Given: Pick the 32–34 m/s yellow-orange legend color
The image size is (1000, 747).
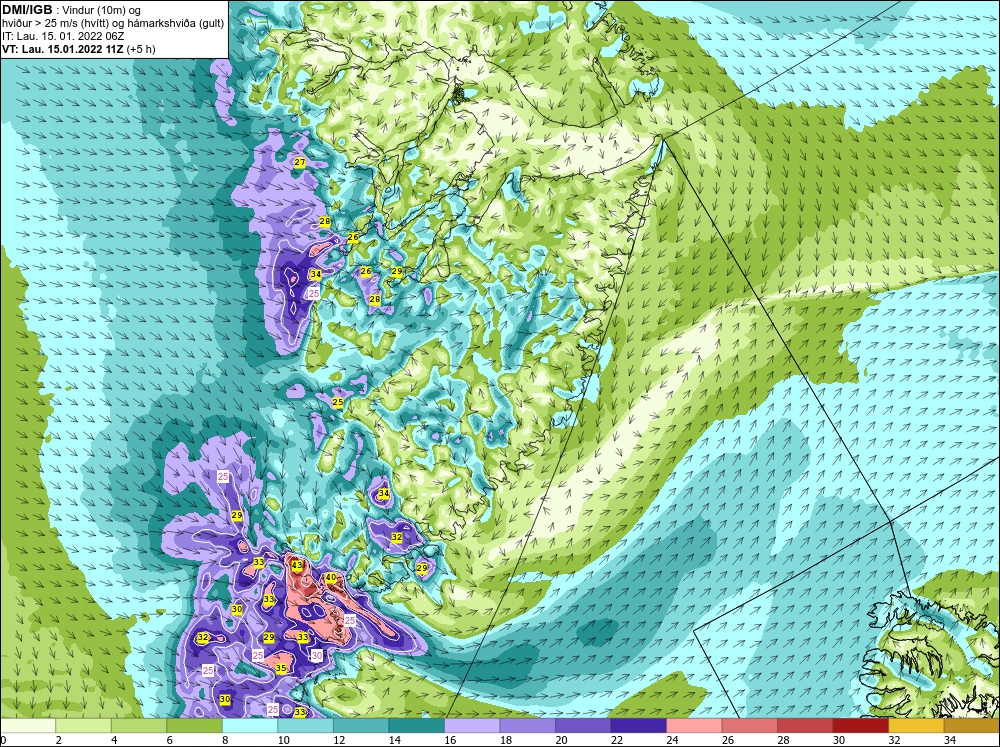Looking at the screenshot, I should tap(916, 726).
